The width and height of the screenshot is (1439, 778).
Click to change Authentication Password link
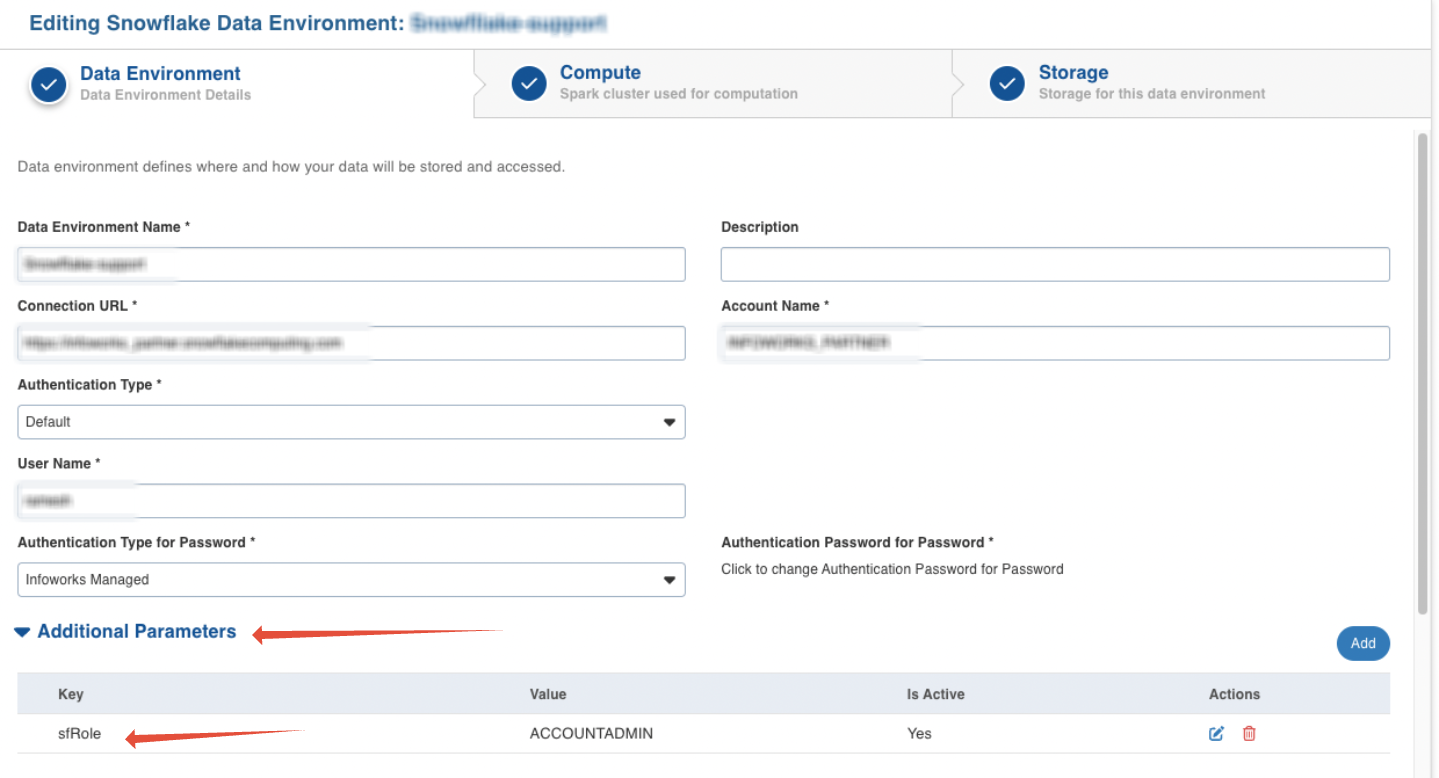click(892, 569)
